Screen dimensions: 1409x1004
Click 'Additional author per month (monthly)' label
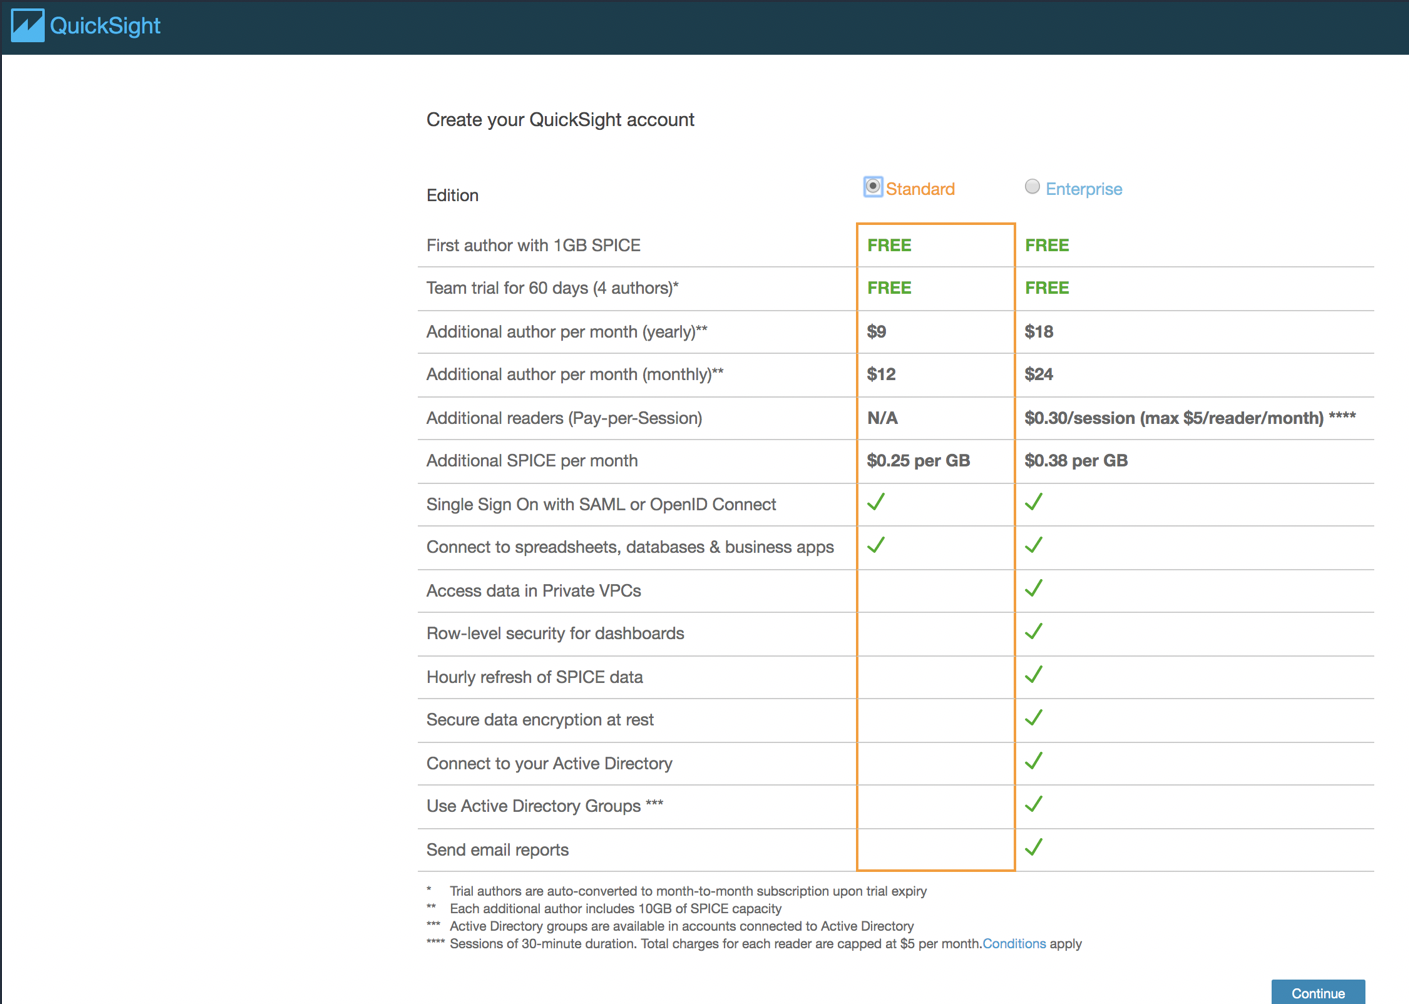574,375
